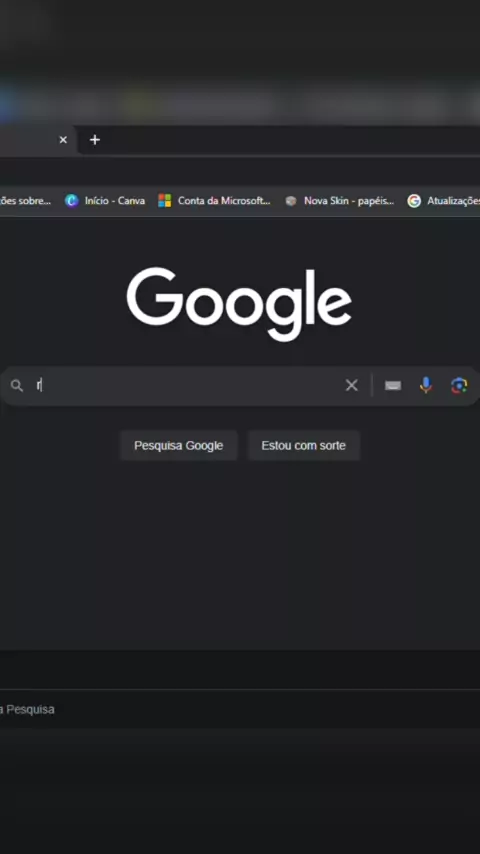Start voice search with the microphone
The image size is (480, 854).
[x=426, y=386]
